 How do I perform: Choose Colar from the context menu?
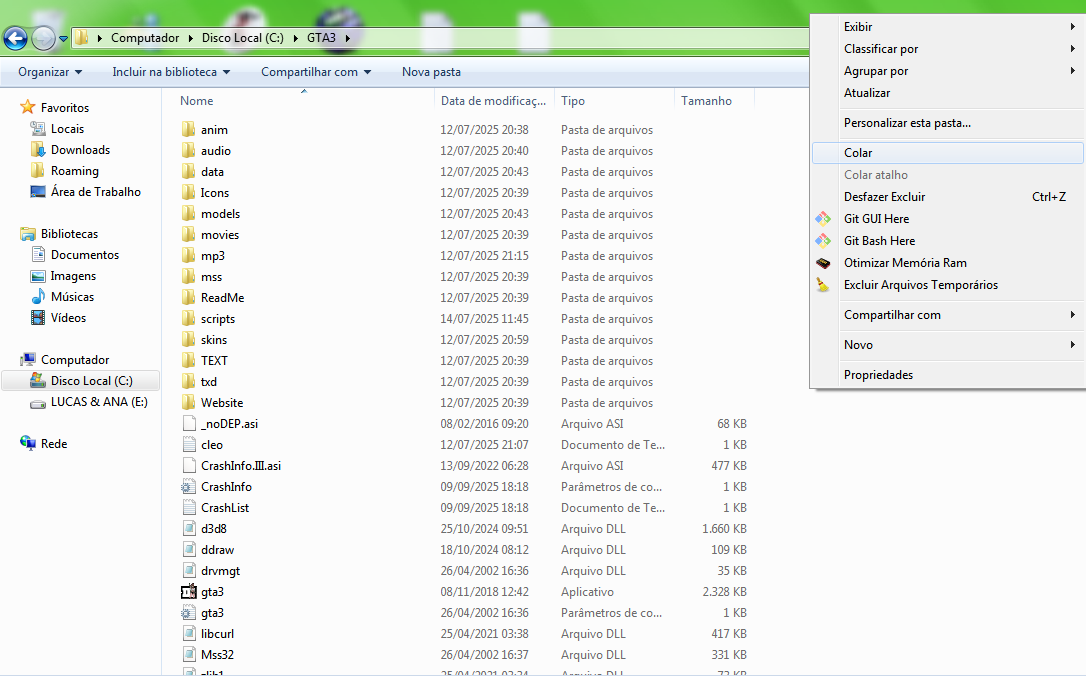(858, 153)
